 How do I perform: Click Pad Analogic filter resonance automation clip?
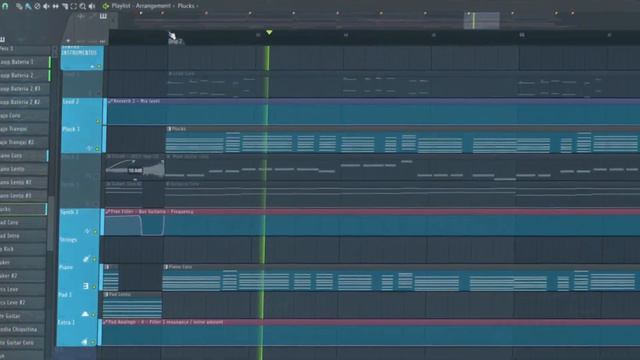pyautogui.click(x=370, y=333)
